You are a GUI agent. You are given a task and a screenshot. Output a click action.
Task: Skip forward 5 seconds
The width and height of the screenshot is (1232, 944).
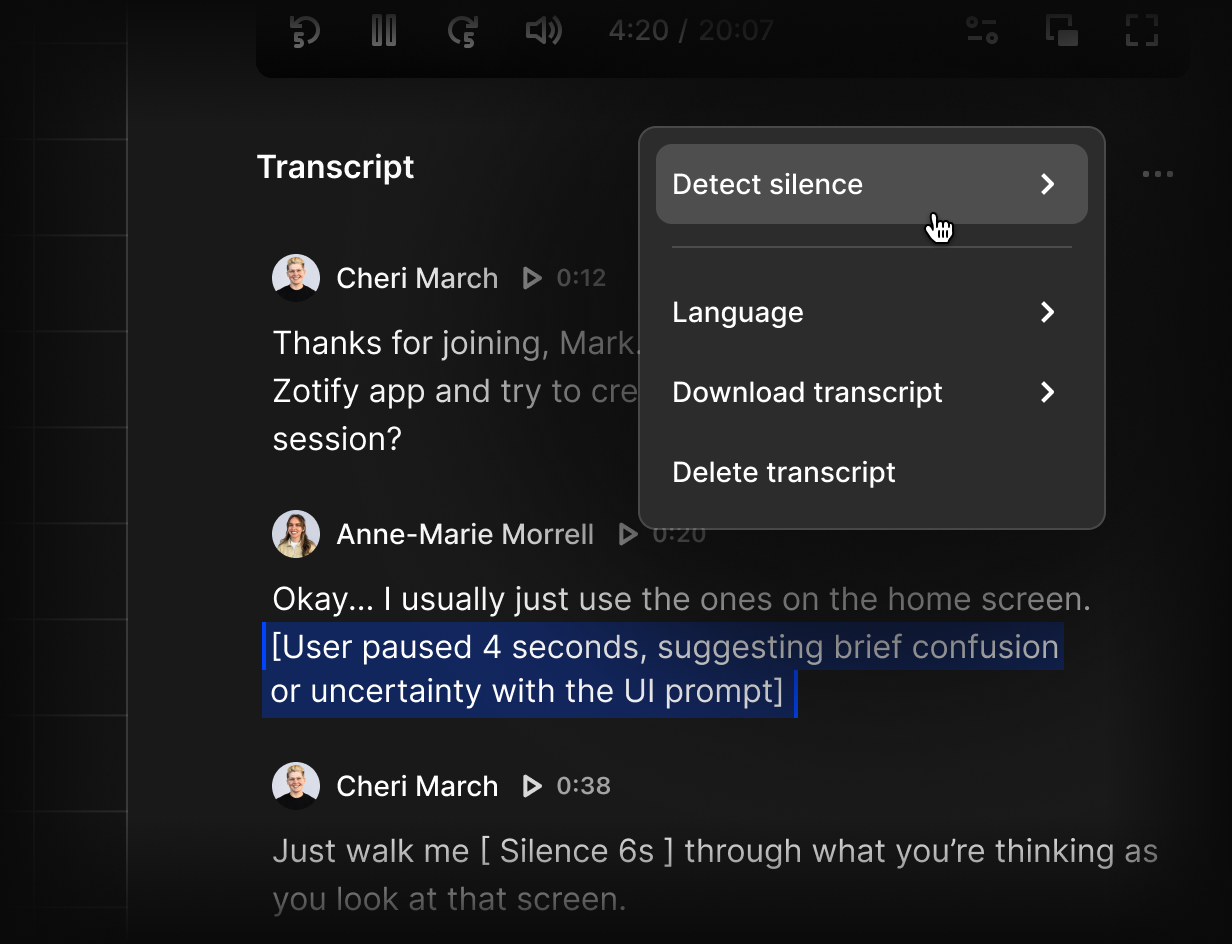tap(463, 30)
